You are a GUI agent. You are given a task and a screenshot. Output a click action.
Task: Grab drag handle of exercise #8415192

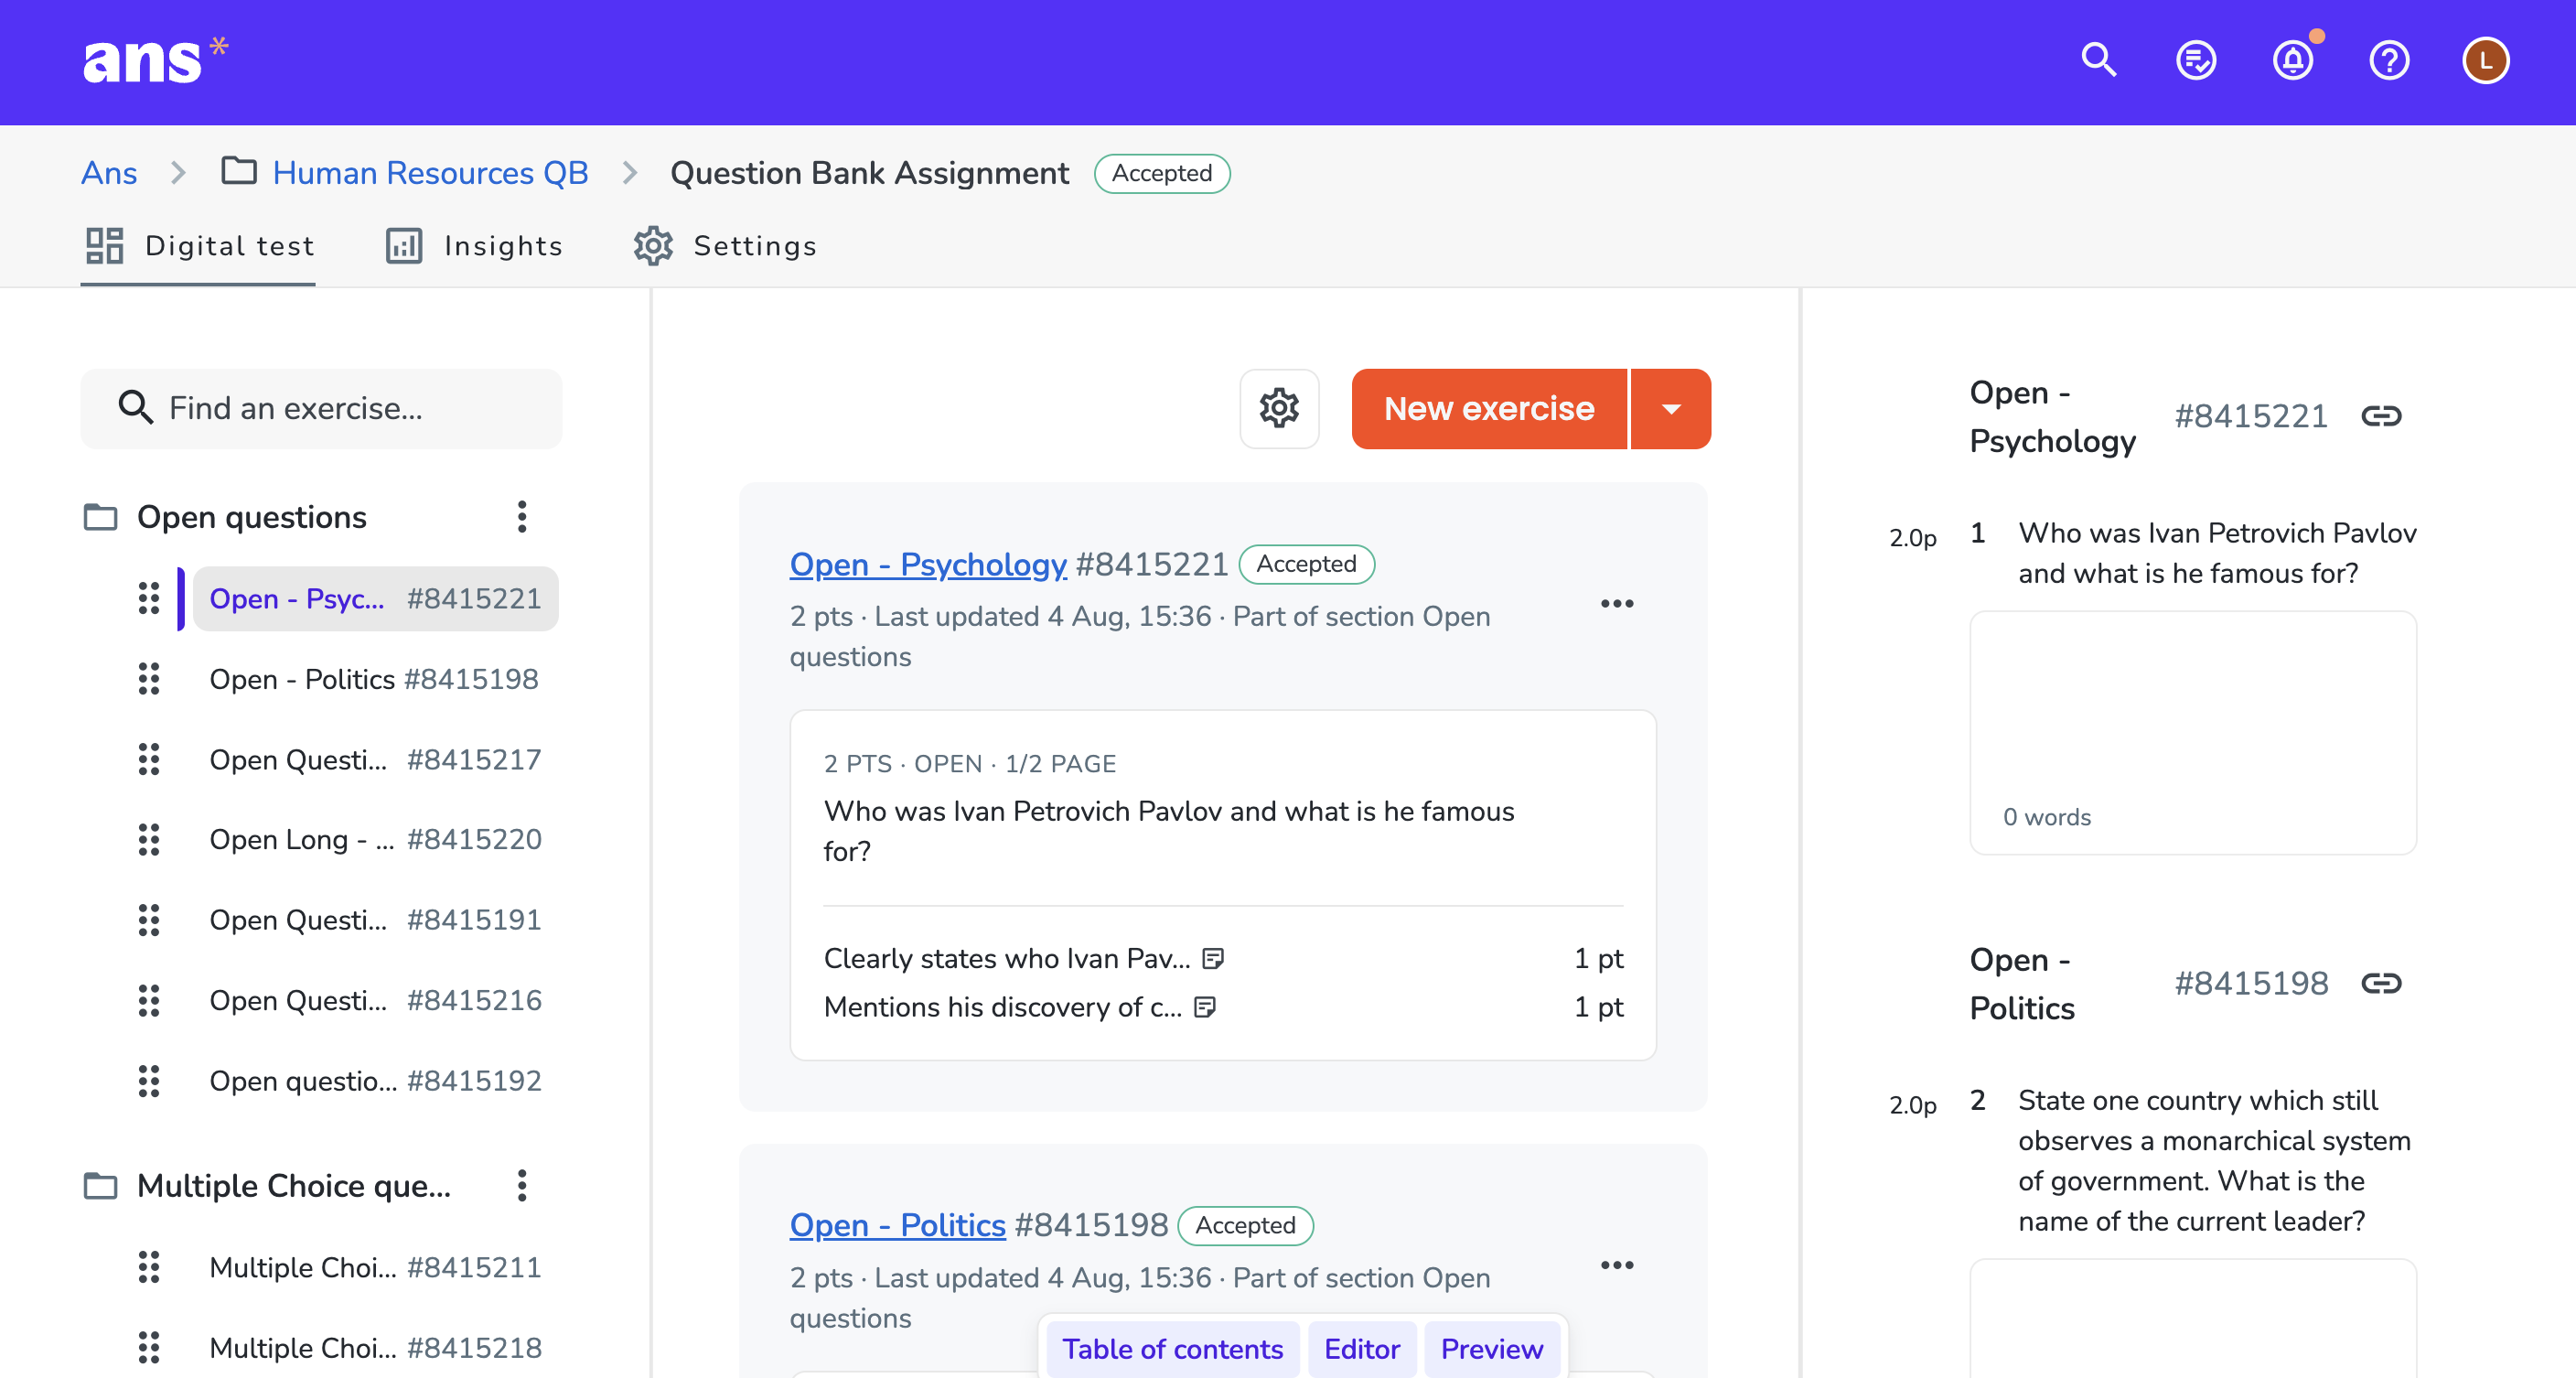tap(149, 1080)
